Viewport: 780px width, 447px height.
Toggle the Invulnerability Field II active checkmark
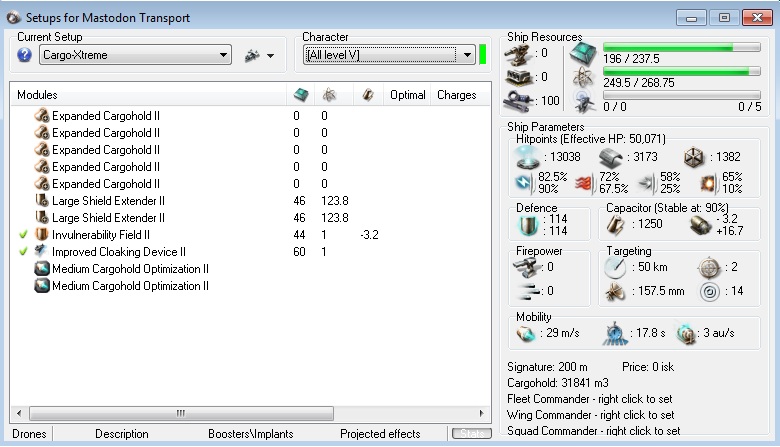[23, 234]
